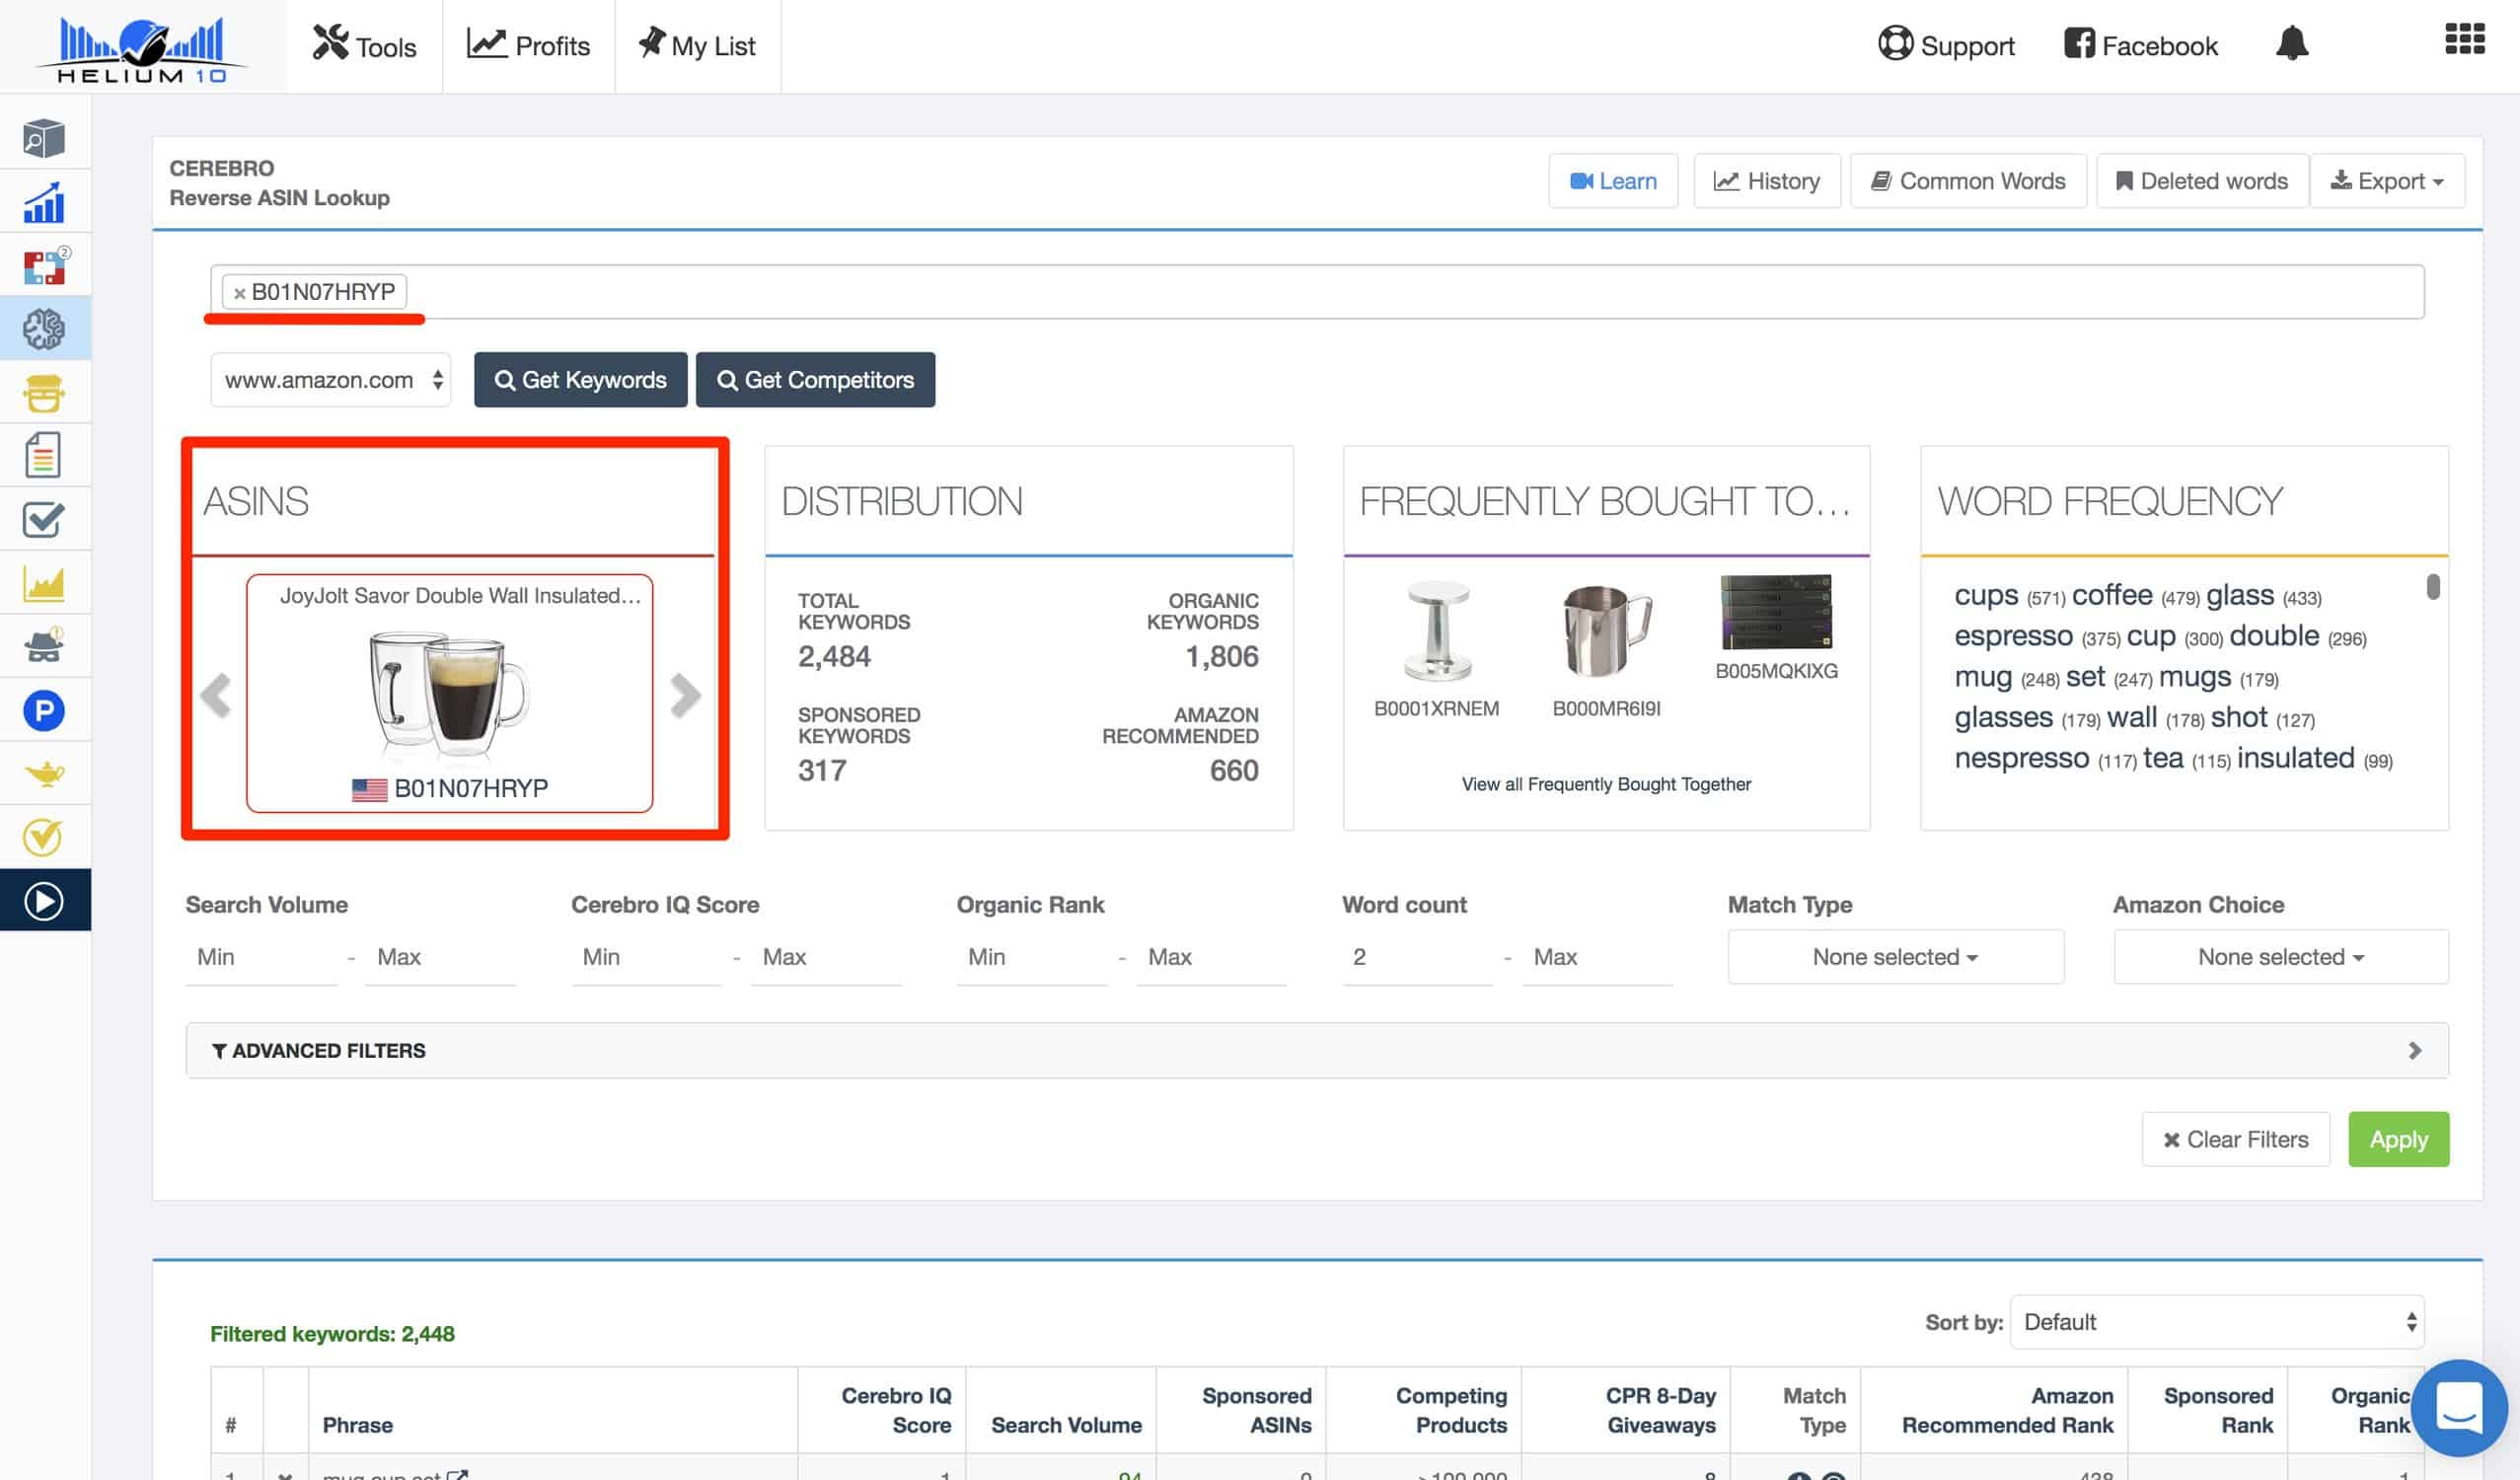Image resolution: width=2520 pixels, height=1480 pixels.
Task: Remove the B01N07HRYP ASIN tag
Action: point(239,293)
